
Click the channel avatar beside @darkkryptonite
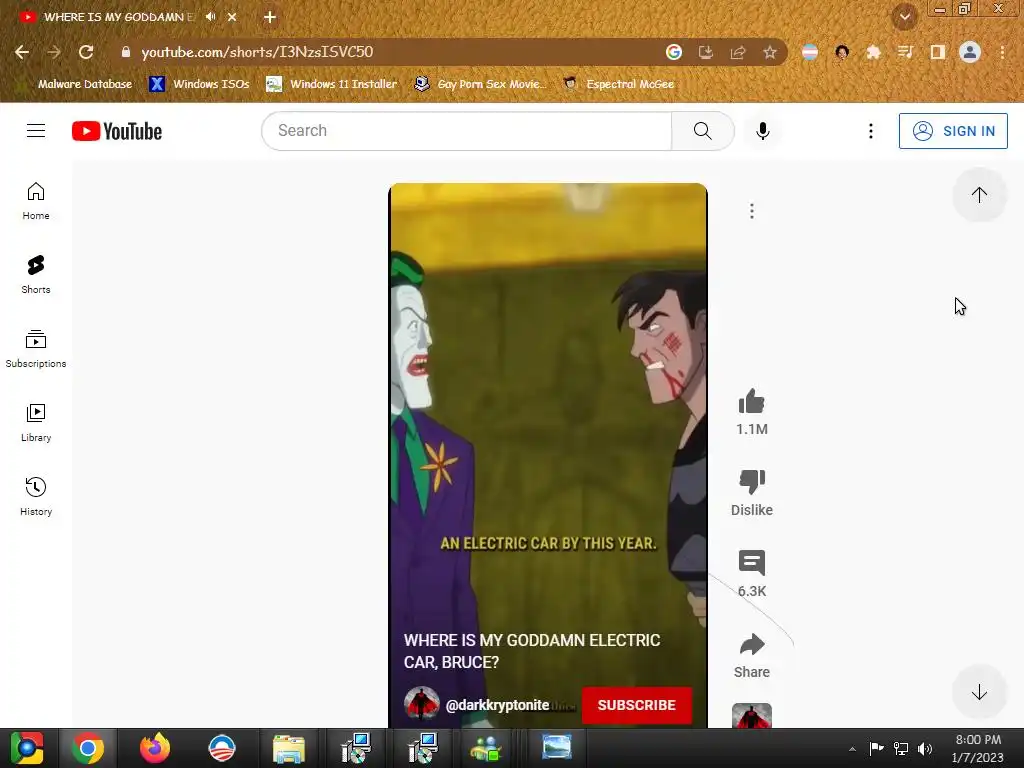tap(421, 704)
